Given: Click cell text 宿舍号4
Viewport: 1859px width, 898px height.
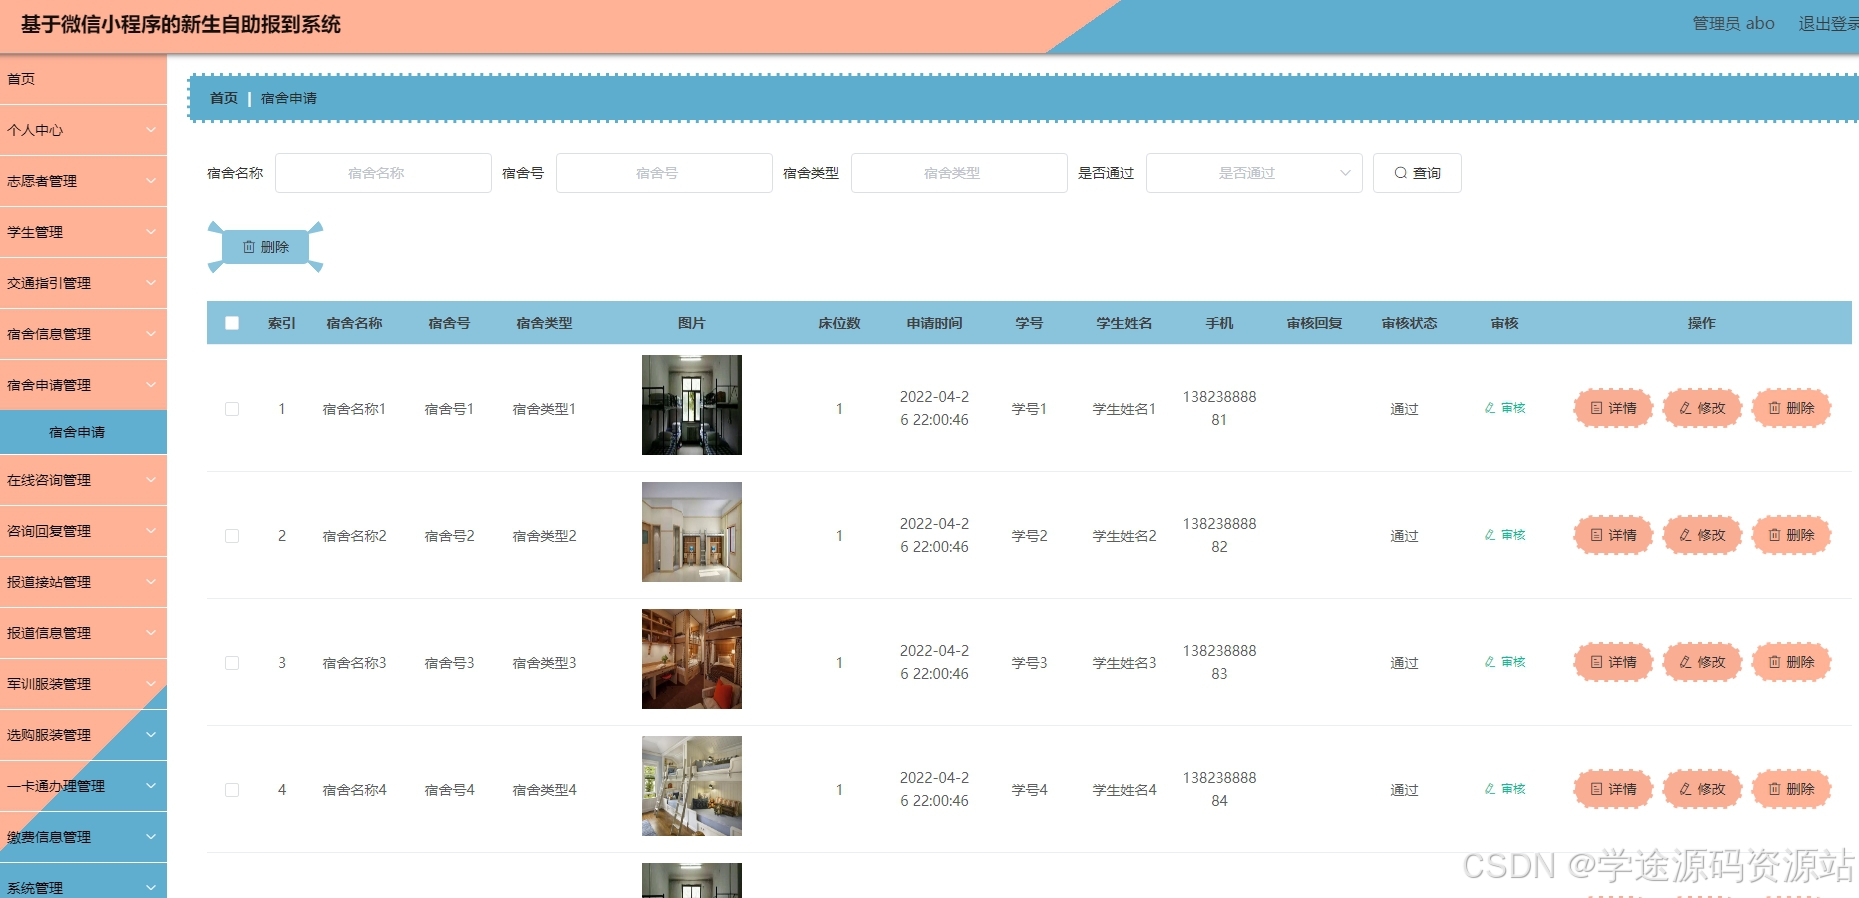Looking at the screenshot, I should pyautogui.click(x=449, y=790).
